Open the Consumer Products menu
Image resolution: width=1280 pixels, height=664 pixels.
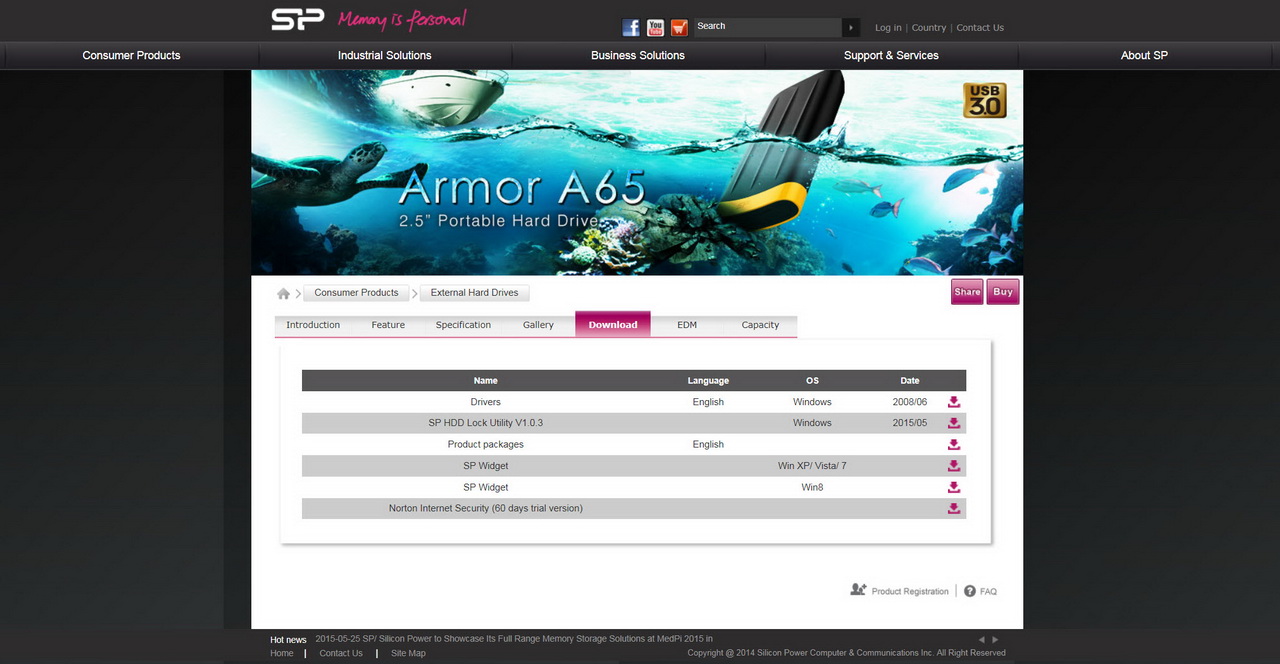(x=131, y=55)
